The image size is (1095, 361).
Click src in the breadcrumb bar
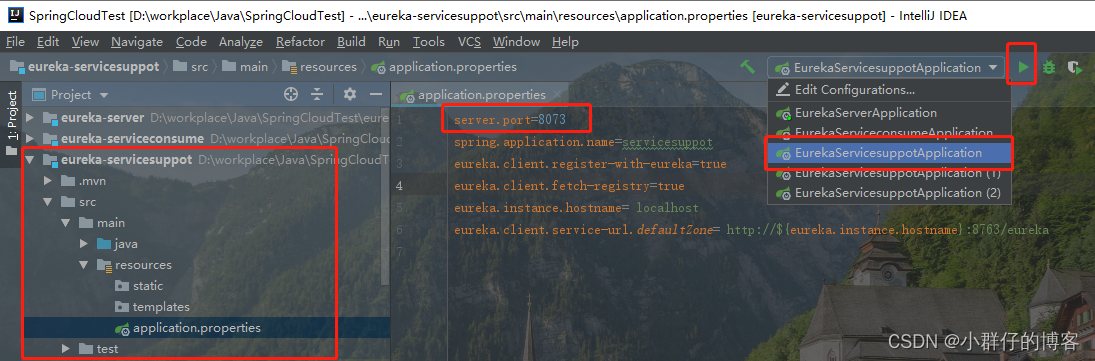(191, 67)
